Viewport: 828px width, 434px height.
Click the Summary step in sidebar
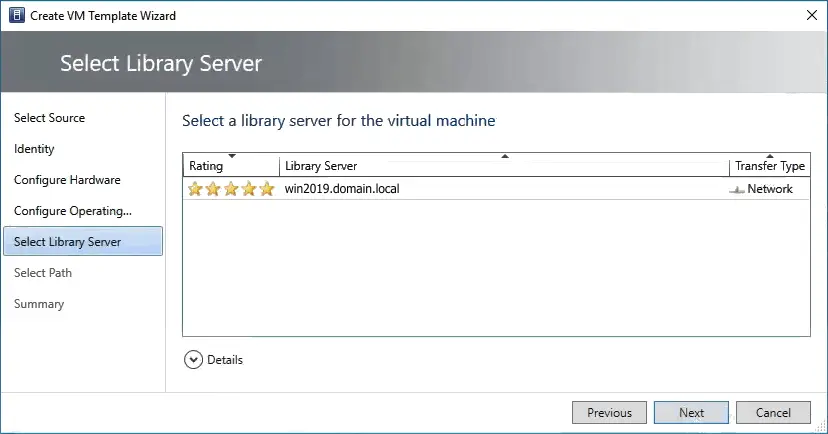[39, 304]
